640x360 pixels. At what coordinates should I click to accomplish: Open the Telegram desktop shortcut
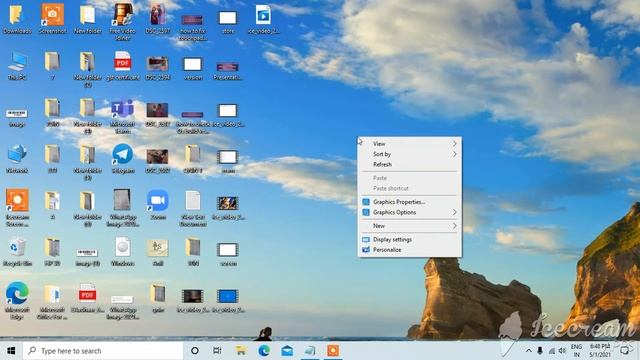pyautogui.click(x=123, y=159)
